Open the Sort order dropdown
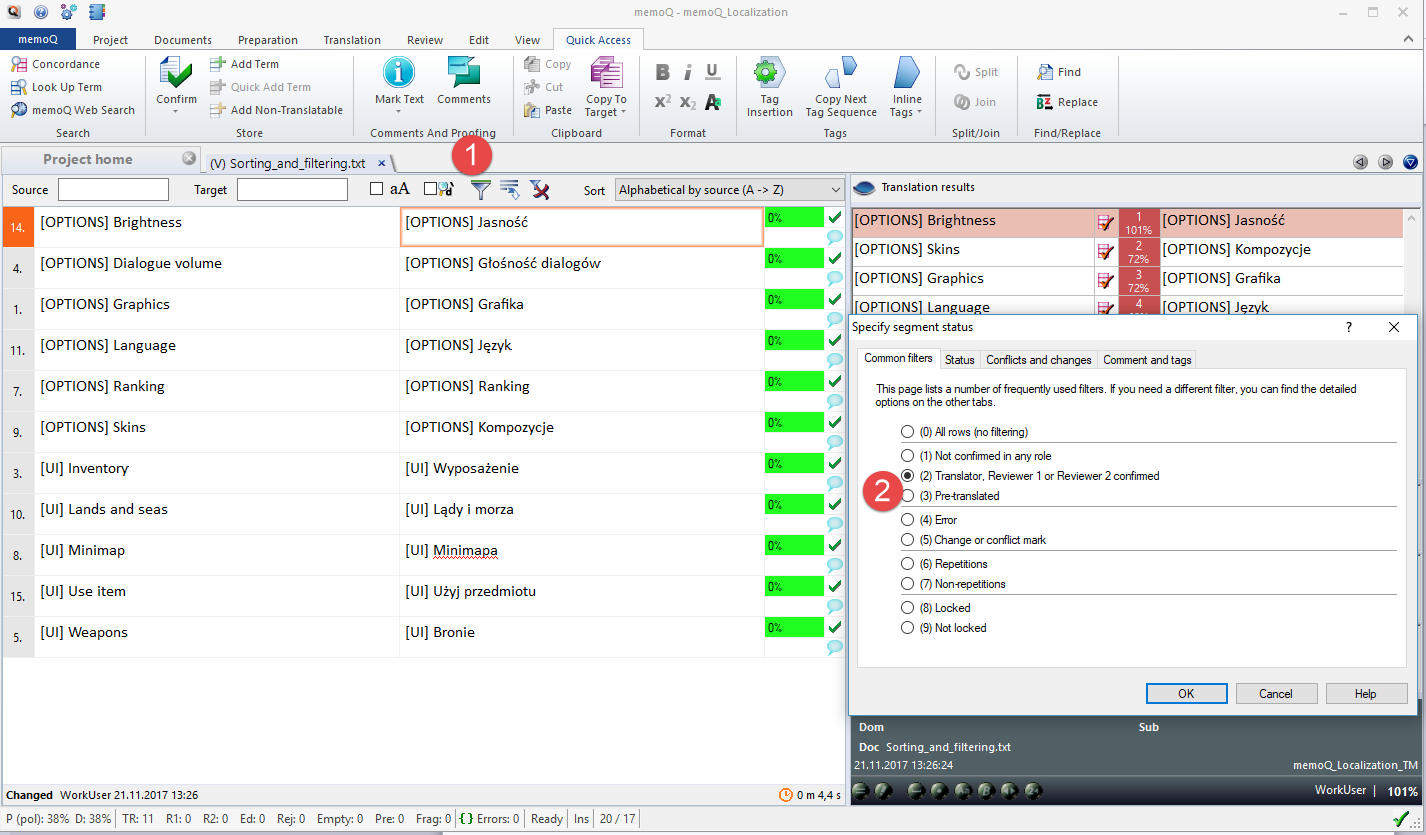 730,189
